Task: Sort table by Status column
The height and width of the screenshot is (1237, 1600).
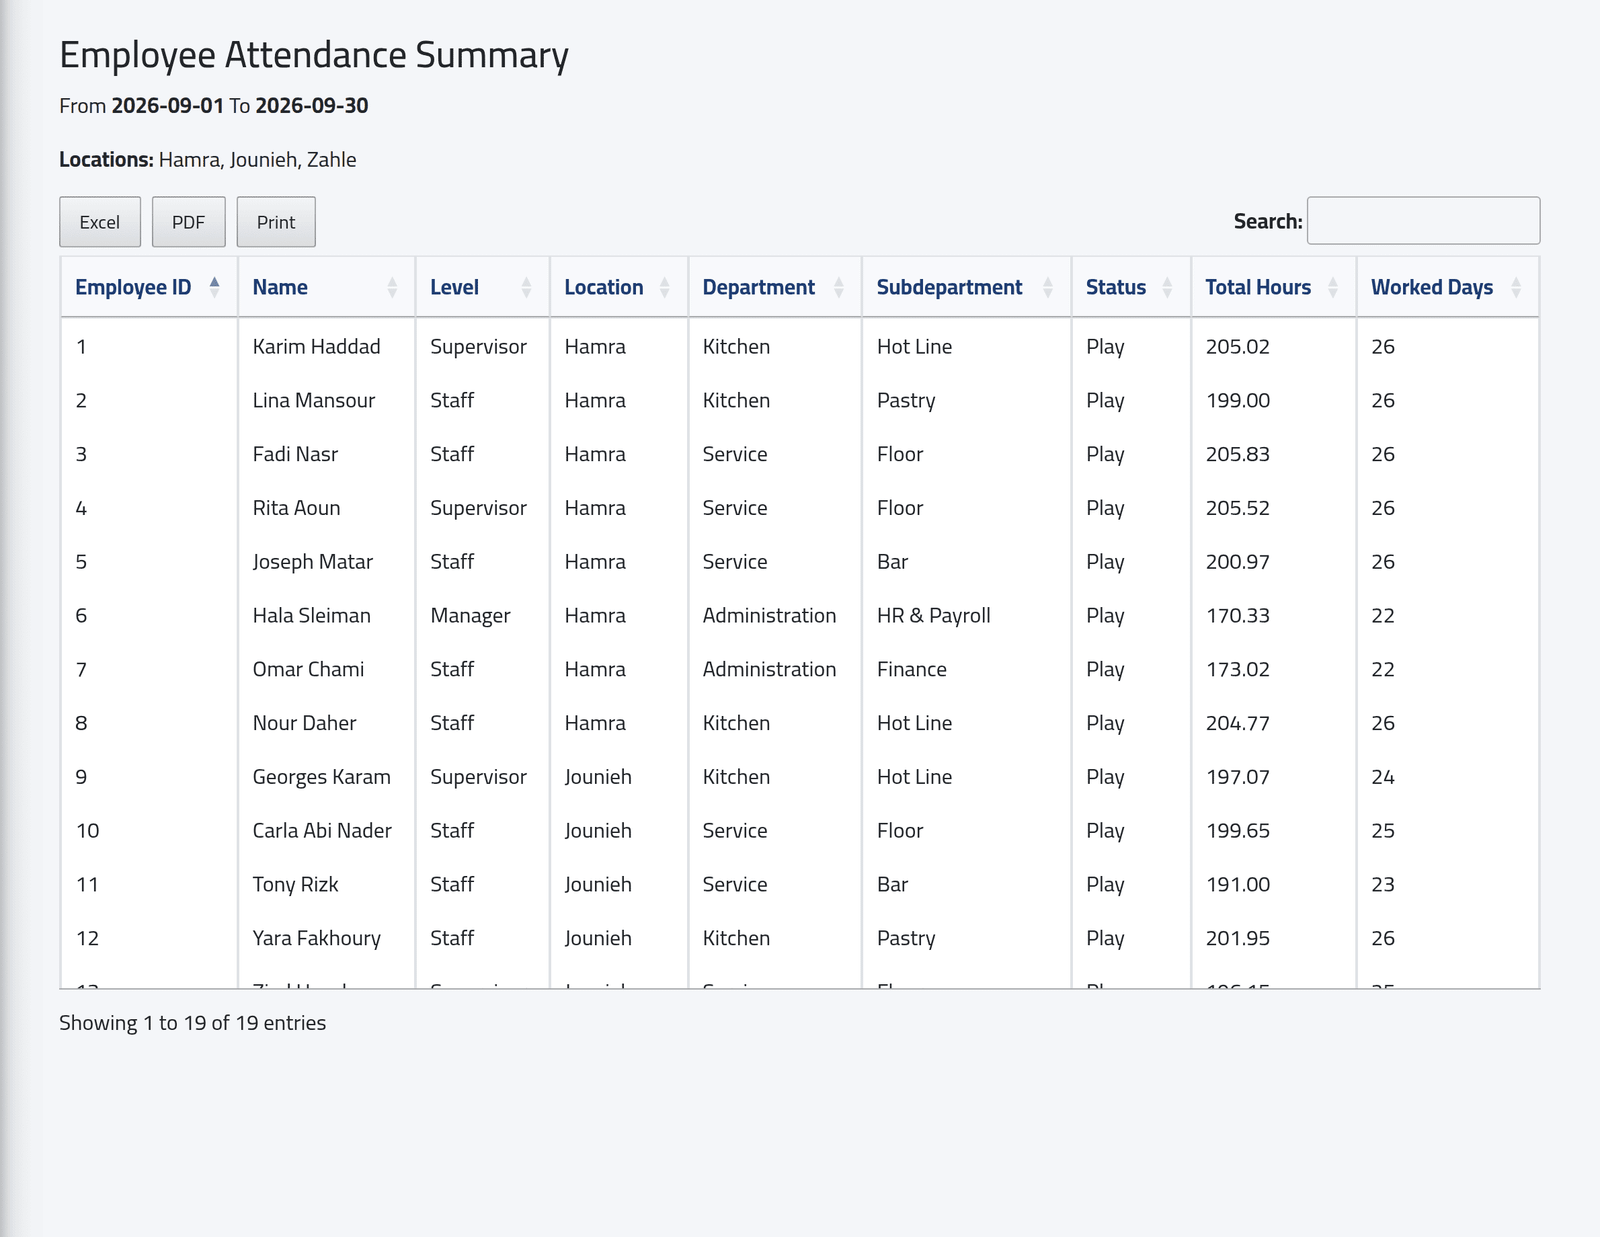Action: [x=1131, y=288]
